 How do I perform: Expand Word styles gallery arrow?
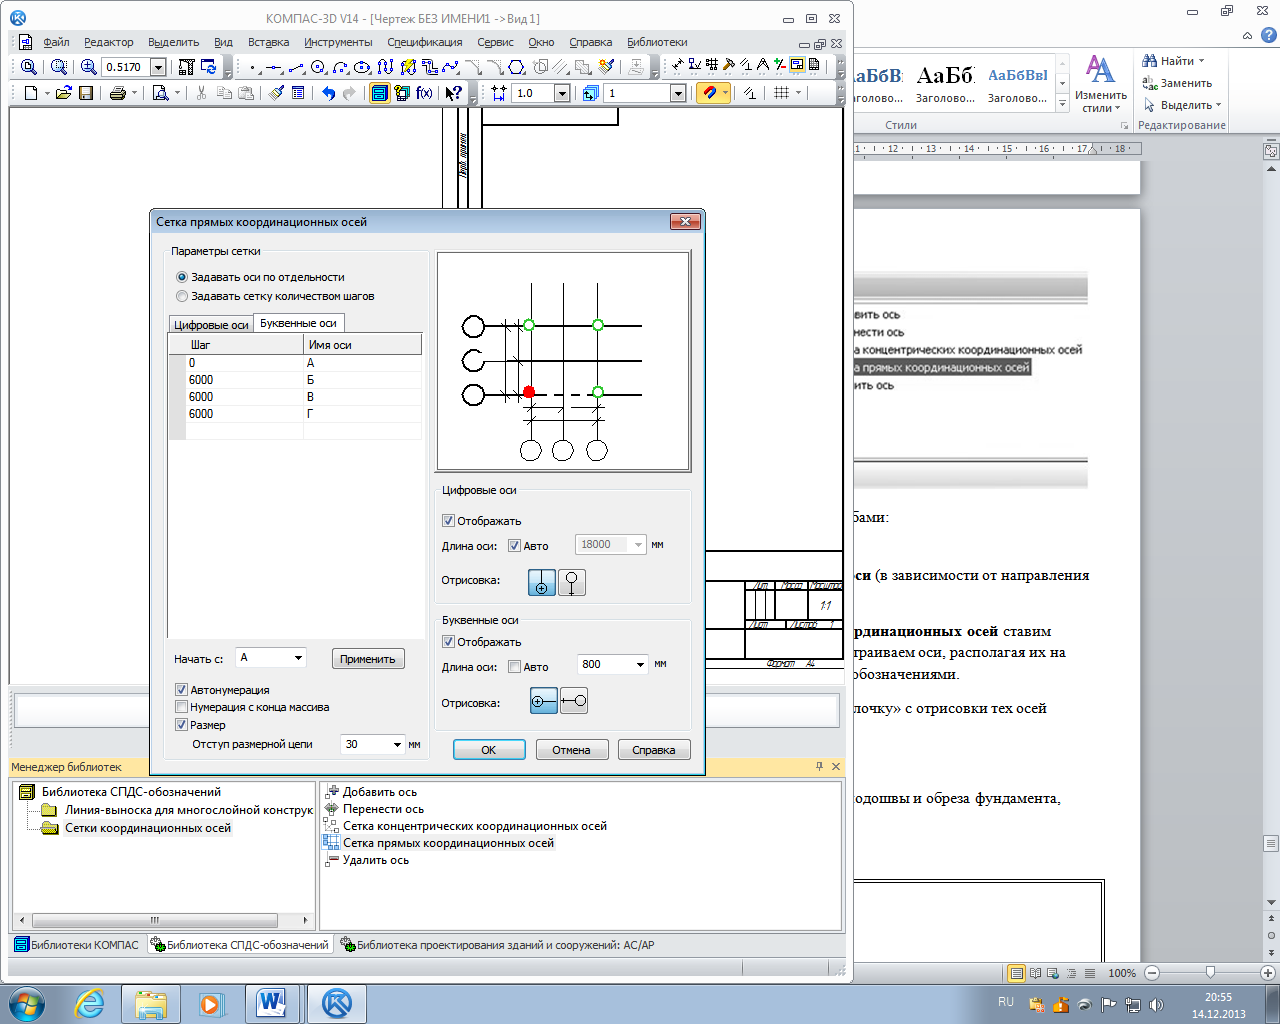click(1062, 105)
